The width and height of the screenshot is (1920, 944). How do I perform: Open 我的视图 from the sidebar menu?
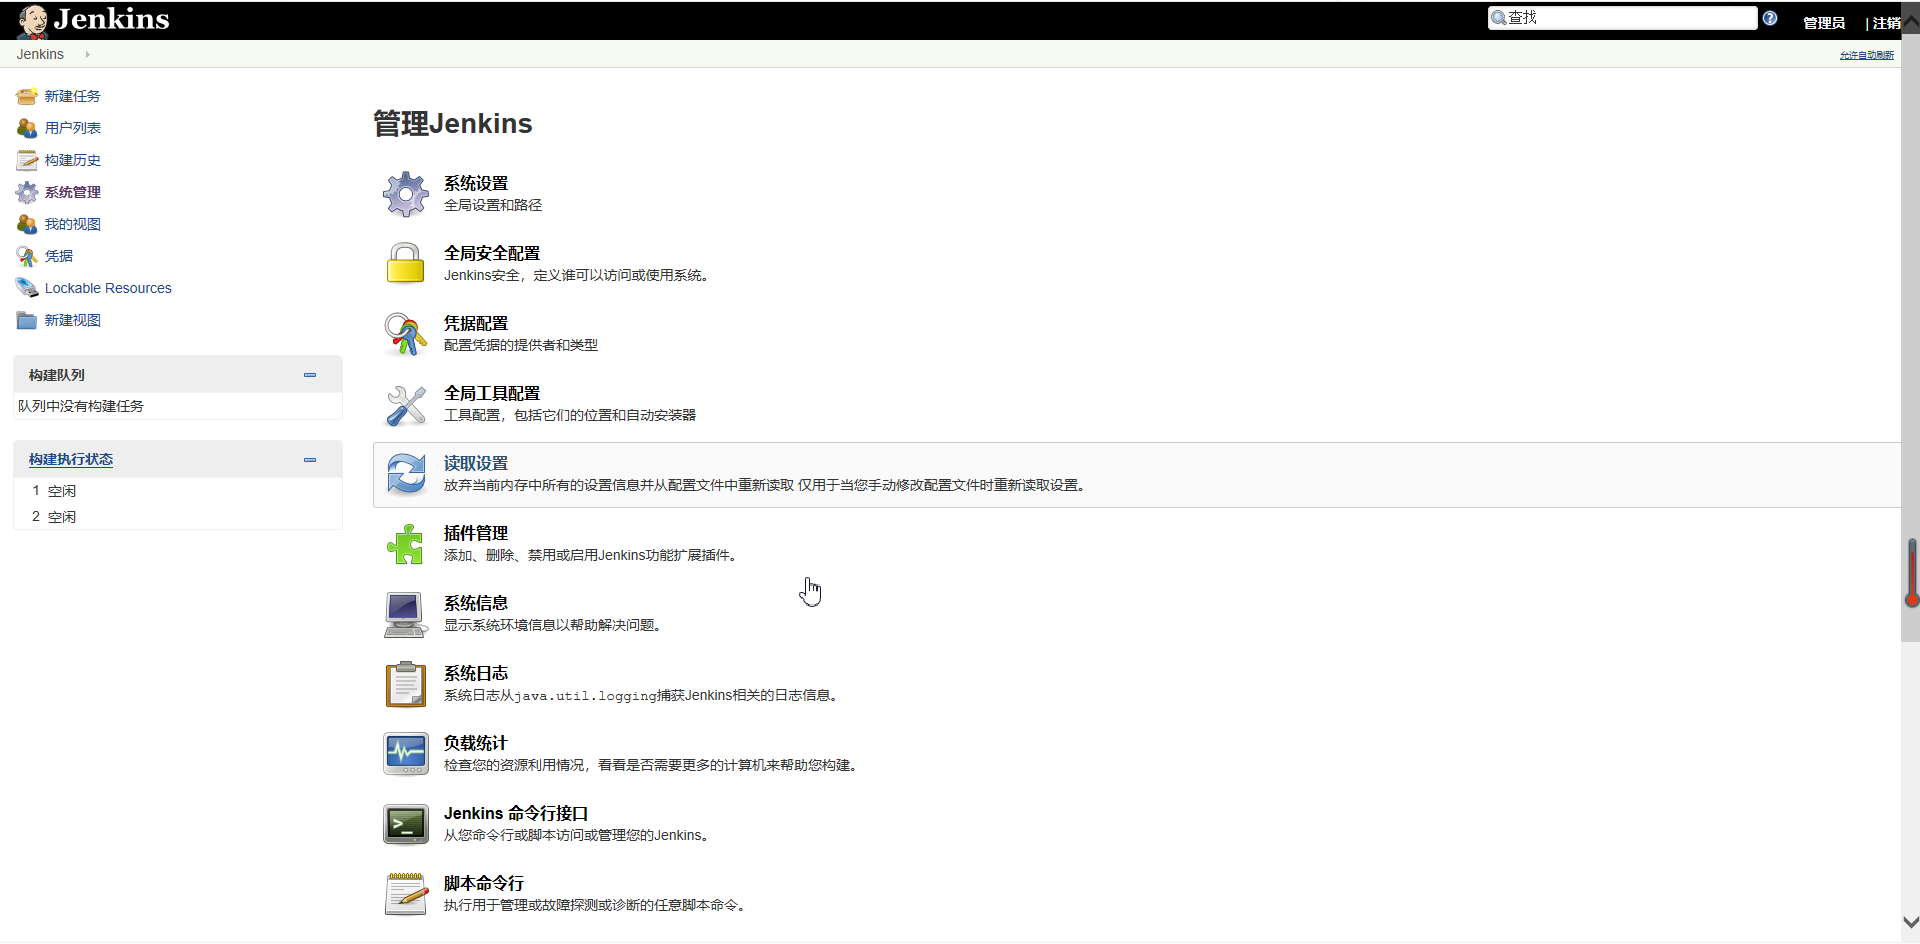pos(73,224)
